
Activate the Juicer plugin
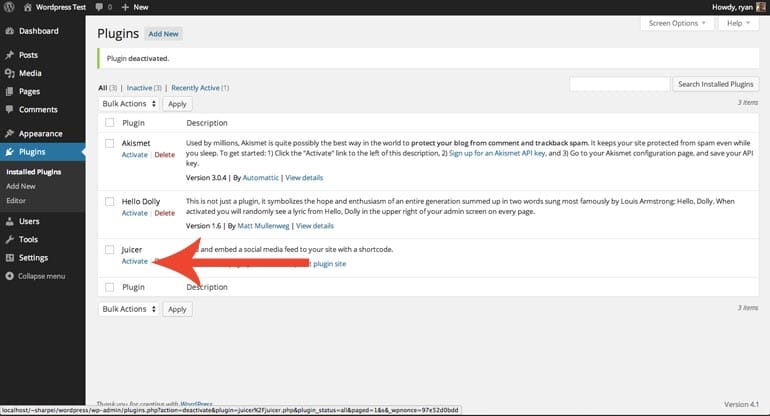(135, 261)
